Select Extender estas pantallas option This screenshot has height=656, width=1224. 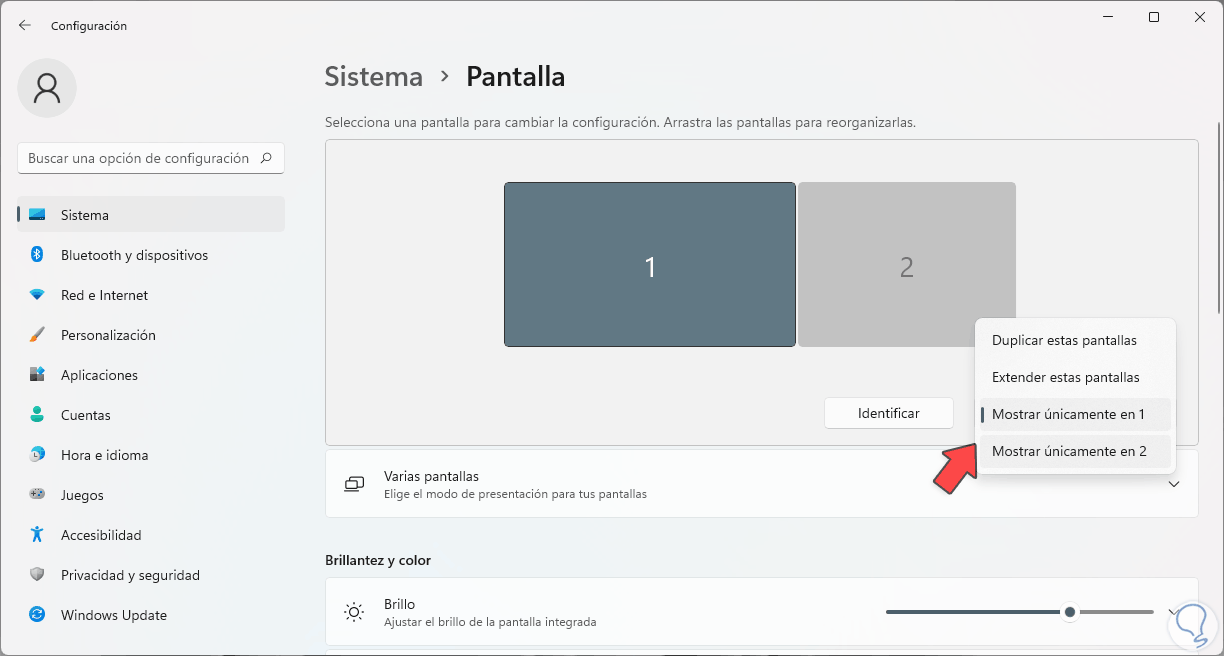(1065, 378)
